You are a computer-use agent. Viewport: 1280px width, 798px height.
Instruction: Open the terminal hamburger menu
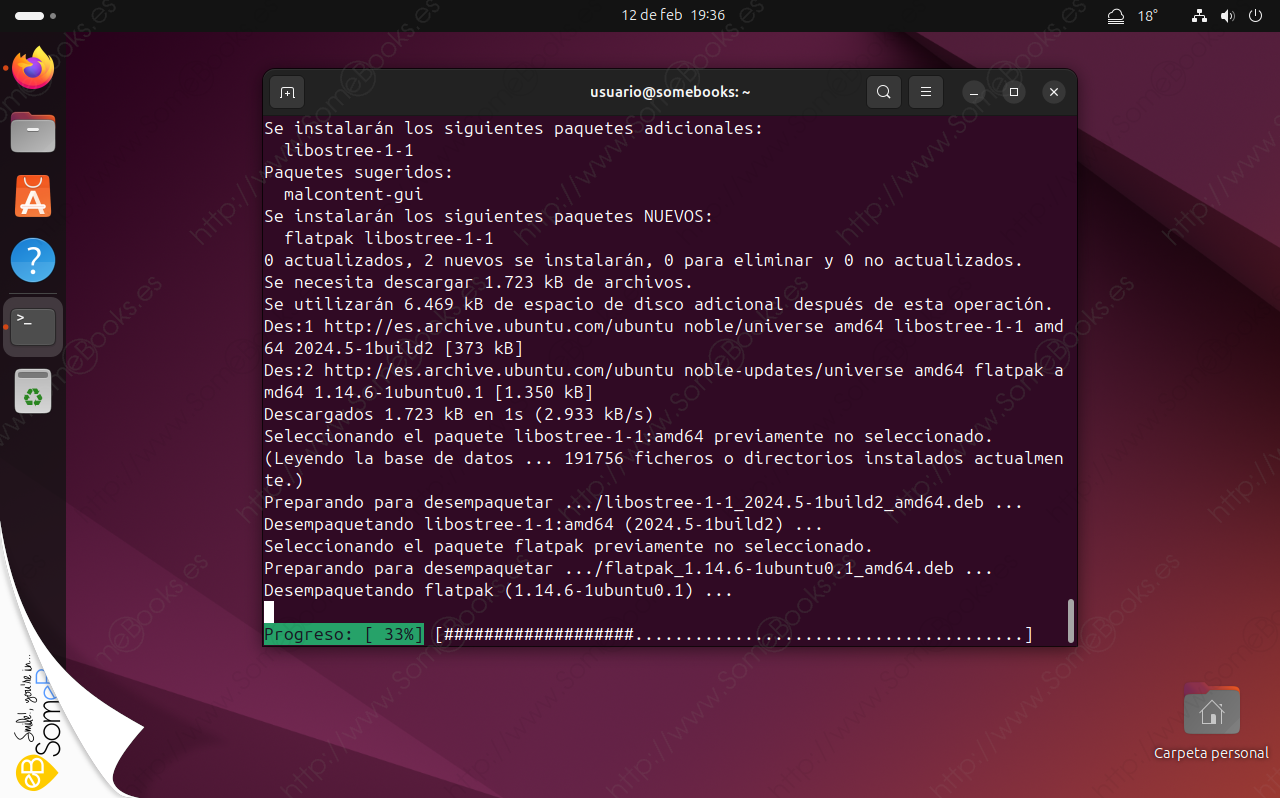(925, 92)
